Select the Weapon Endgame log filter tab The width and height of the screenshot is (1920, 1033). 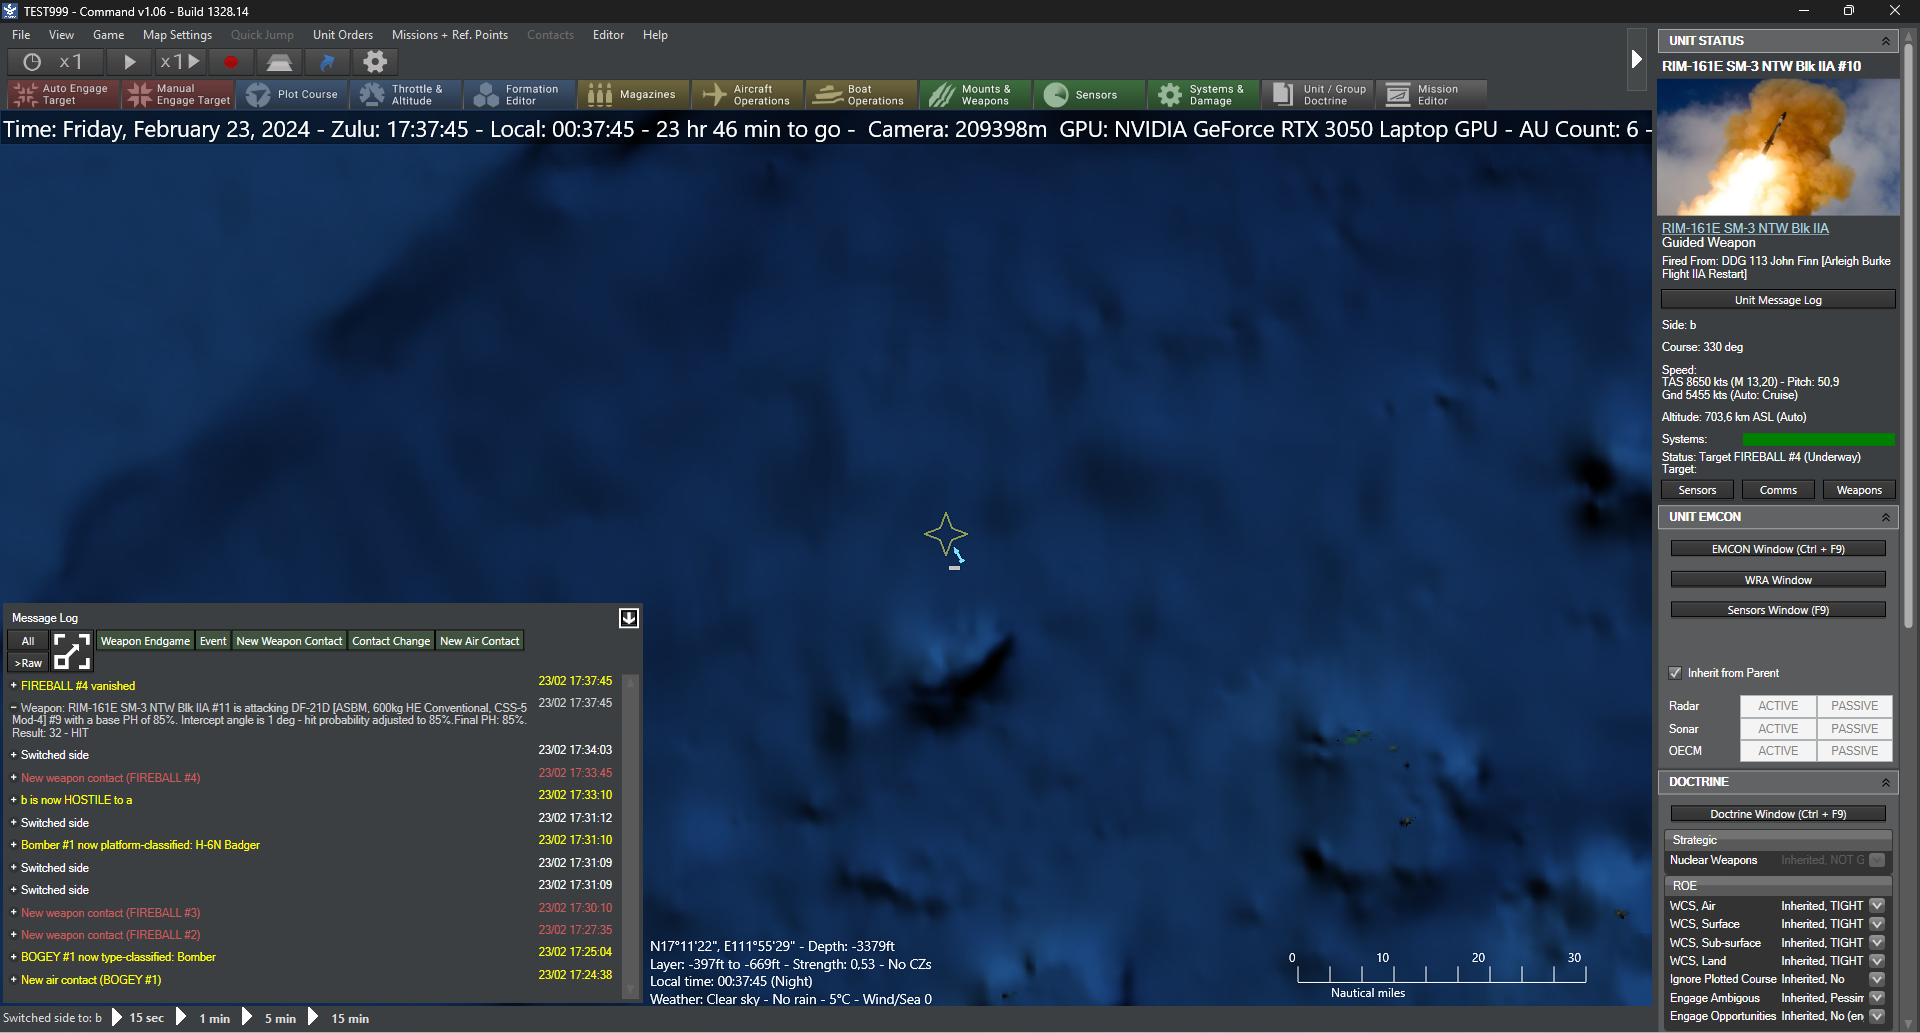[145, 641]
